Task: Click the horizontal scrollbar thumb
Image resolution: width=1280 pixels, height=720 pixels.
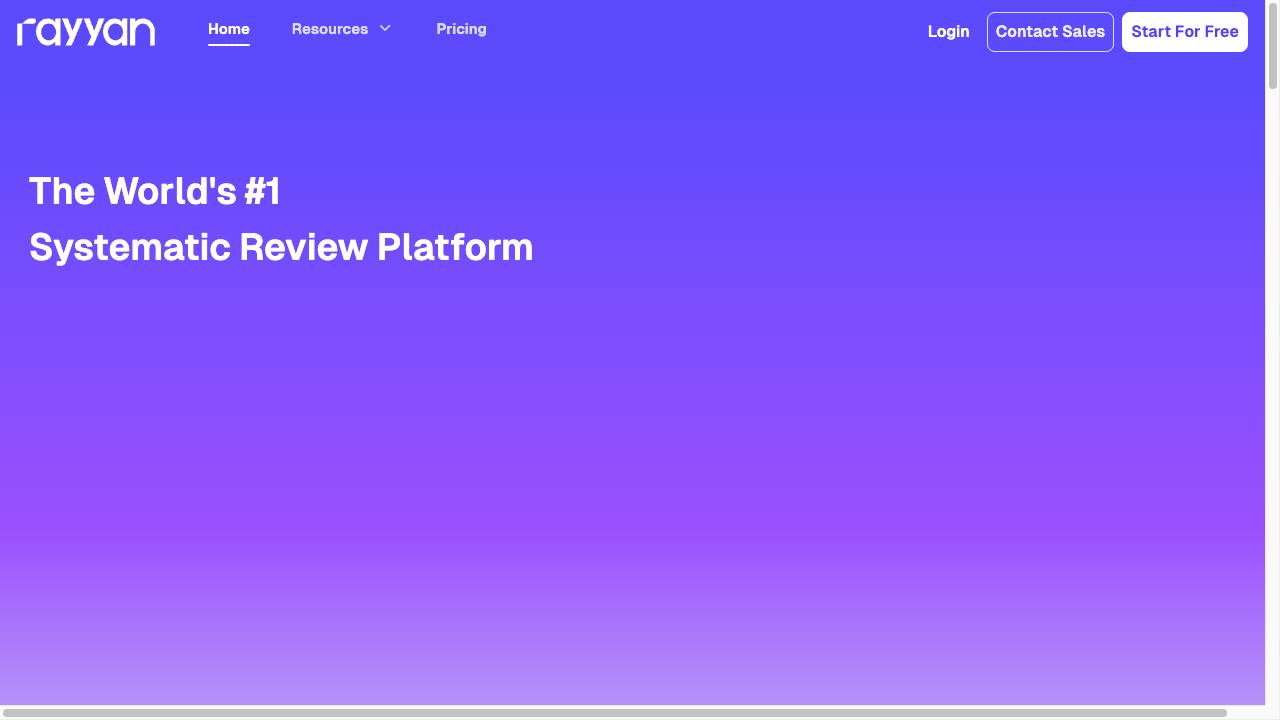Action: pos(614,713)
